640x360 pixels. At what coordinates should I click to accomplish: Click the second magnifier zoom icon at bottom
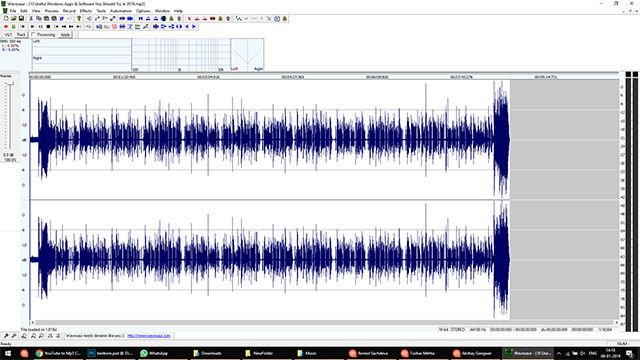click(x=13, y=336)
